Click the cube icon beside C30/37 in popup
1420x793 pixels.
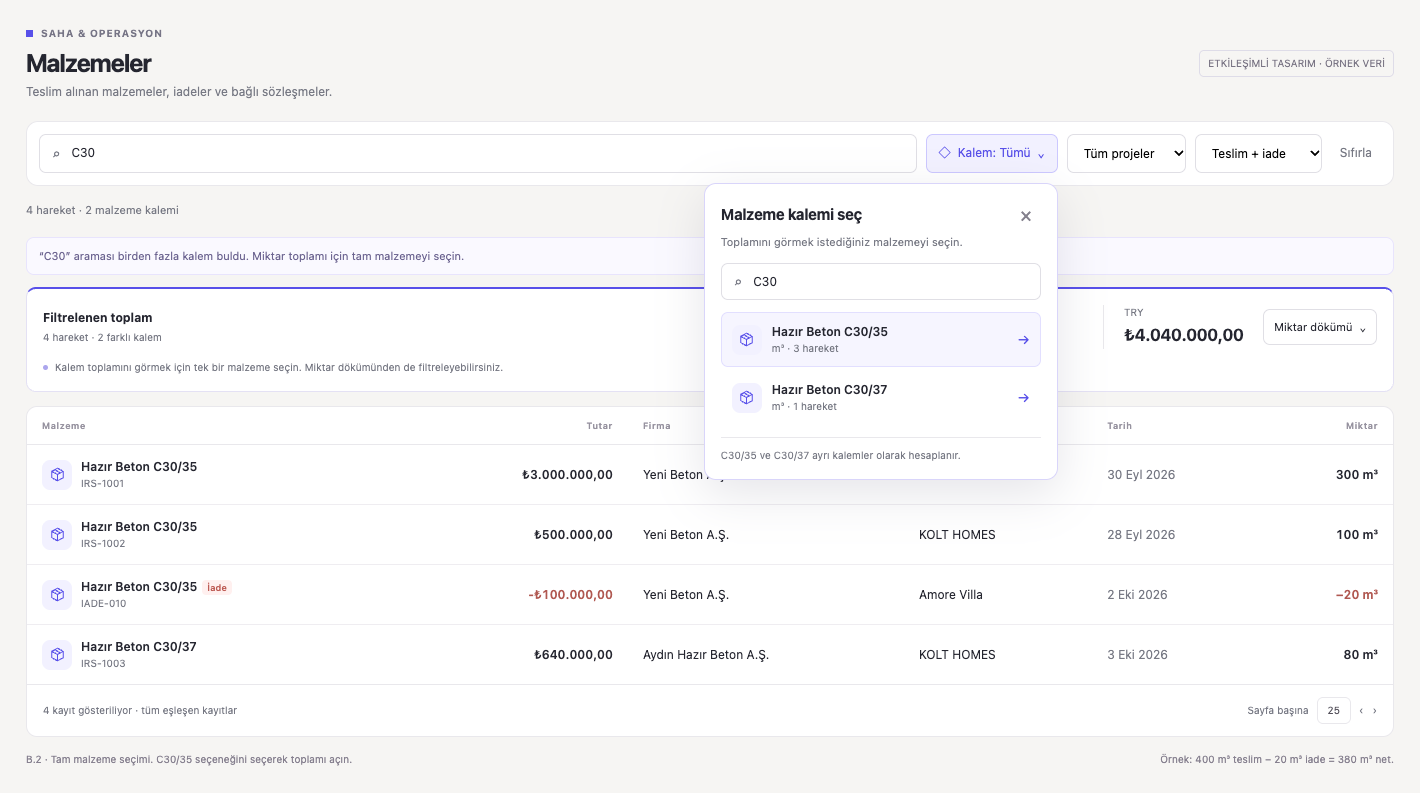(747, 398)
